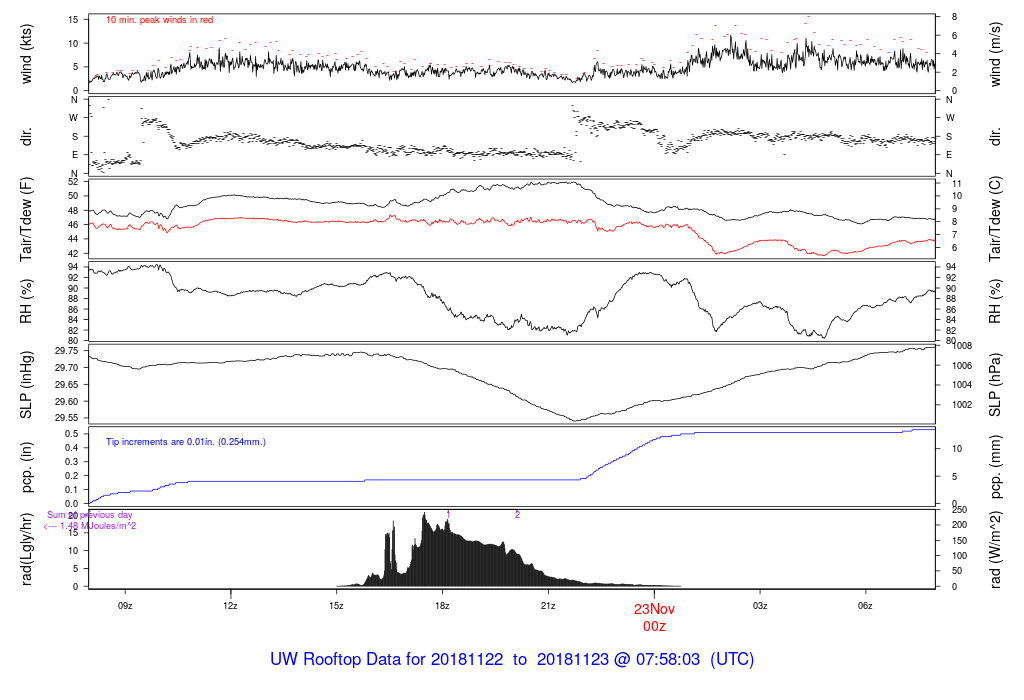Click the left "dir." axis title

tap(26, 137)
